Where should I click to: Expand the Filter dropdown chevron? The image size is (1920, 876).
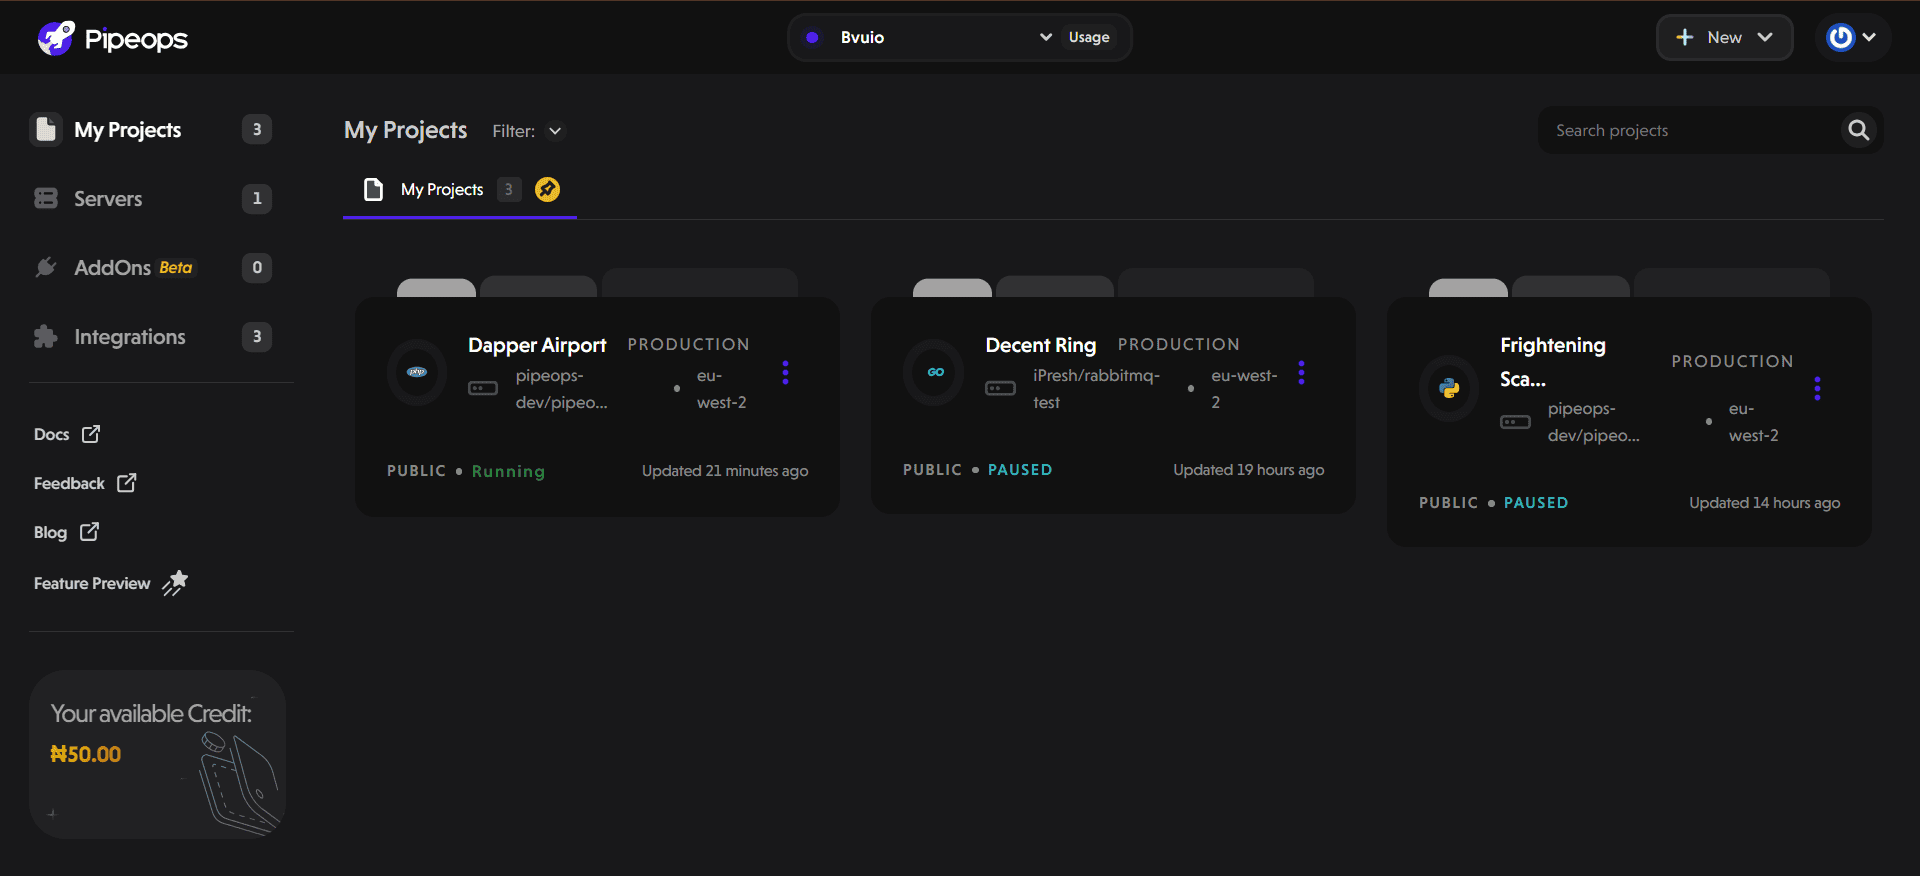pyautogui.click(x=555, y=131)
